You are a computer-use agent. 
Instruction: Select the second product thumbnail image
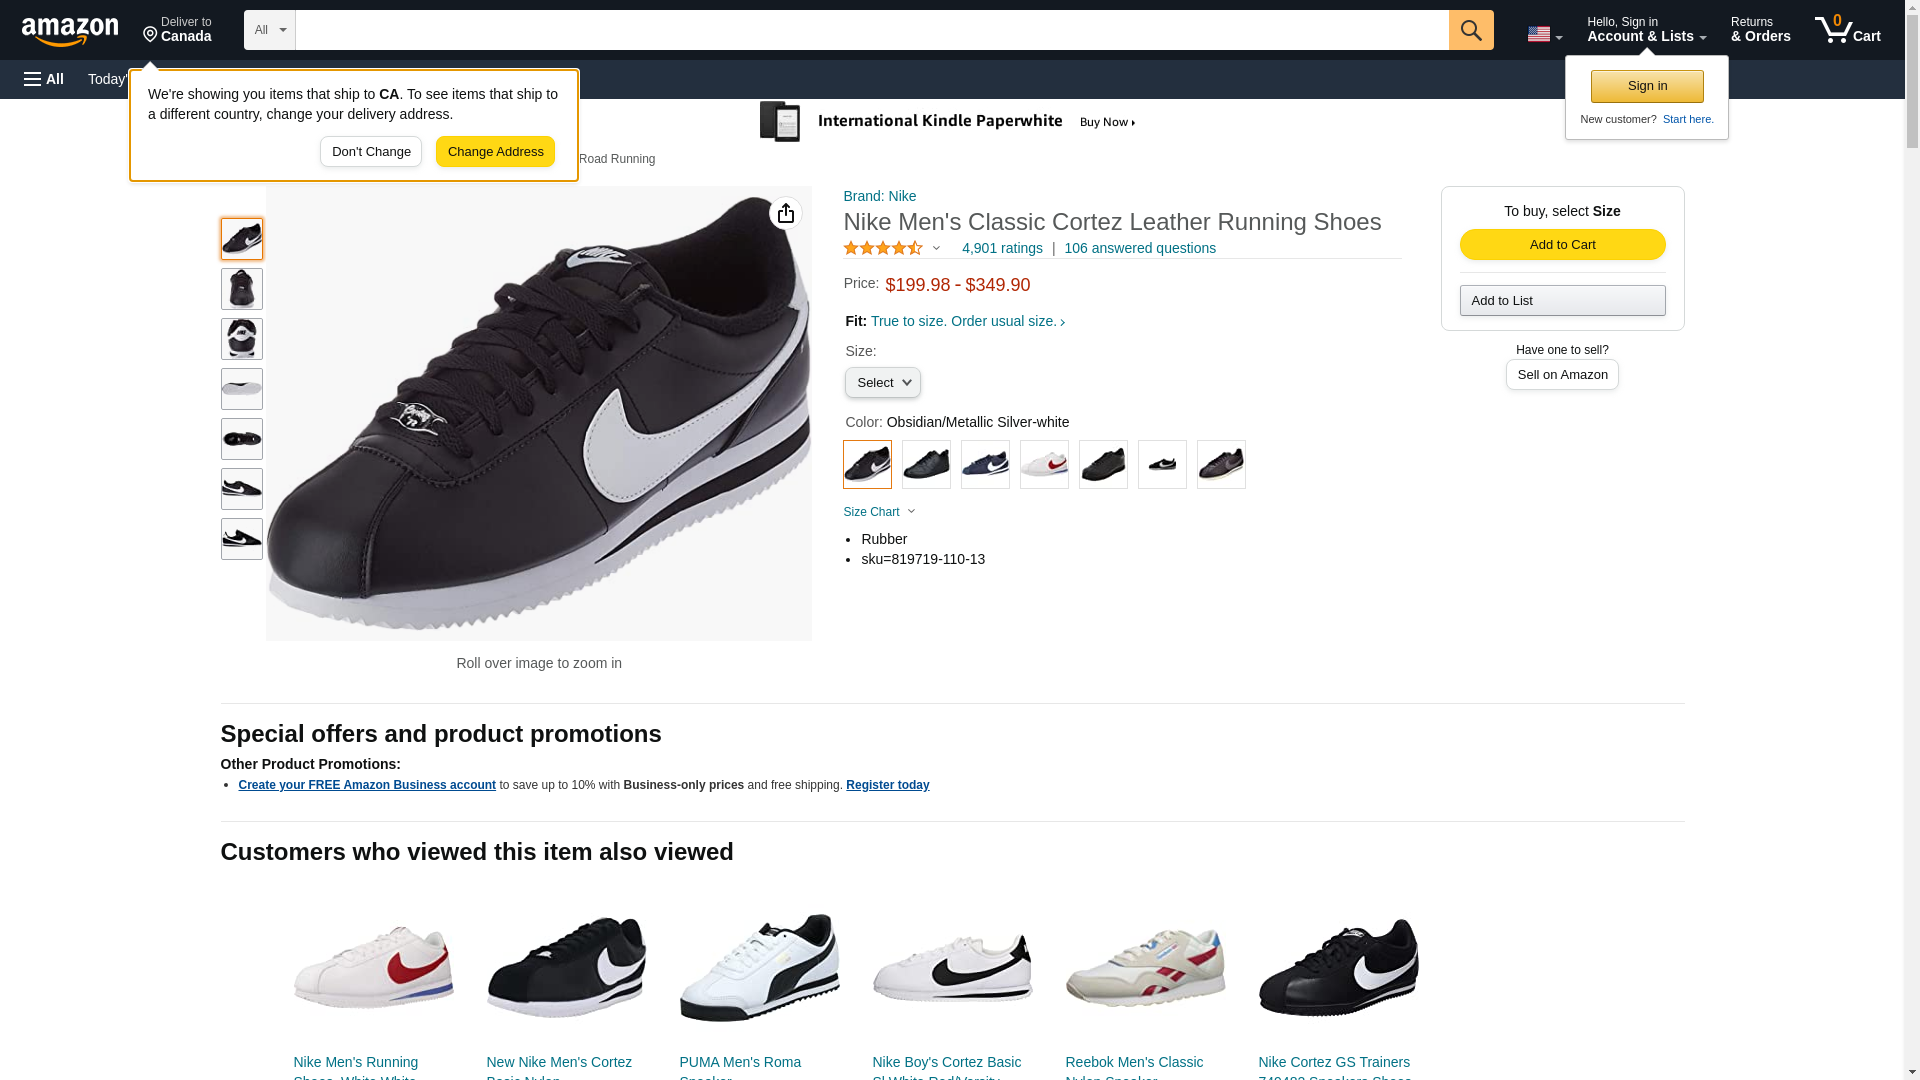point(242,289)
